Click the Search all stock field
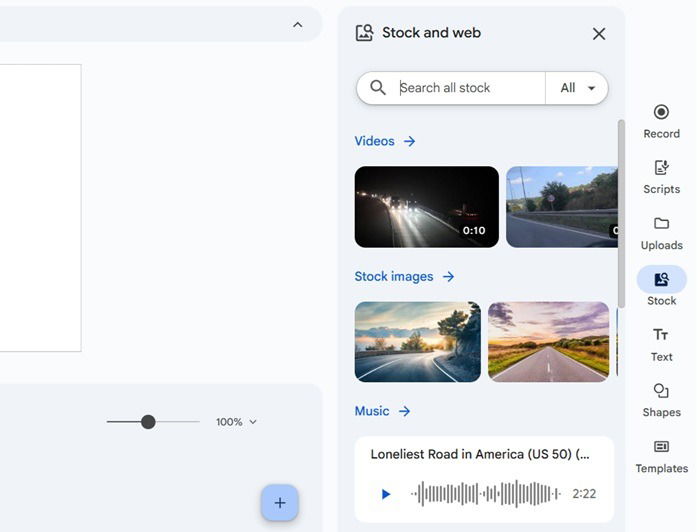700x532 pixels. (x=468, y=88)
